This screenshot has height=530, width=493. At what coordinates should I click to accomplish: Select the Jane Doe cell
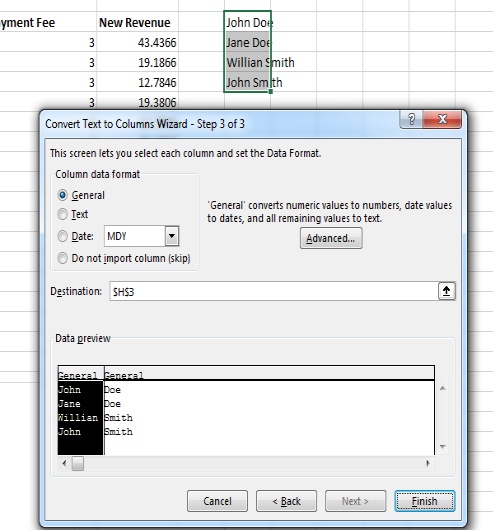tap(247, 42)
